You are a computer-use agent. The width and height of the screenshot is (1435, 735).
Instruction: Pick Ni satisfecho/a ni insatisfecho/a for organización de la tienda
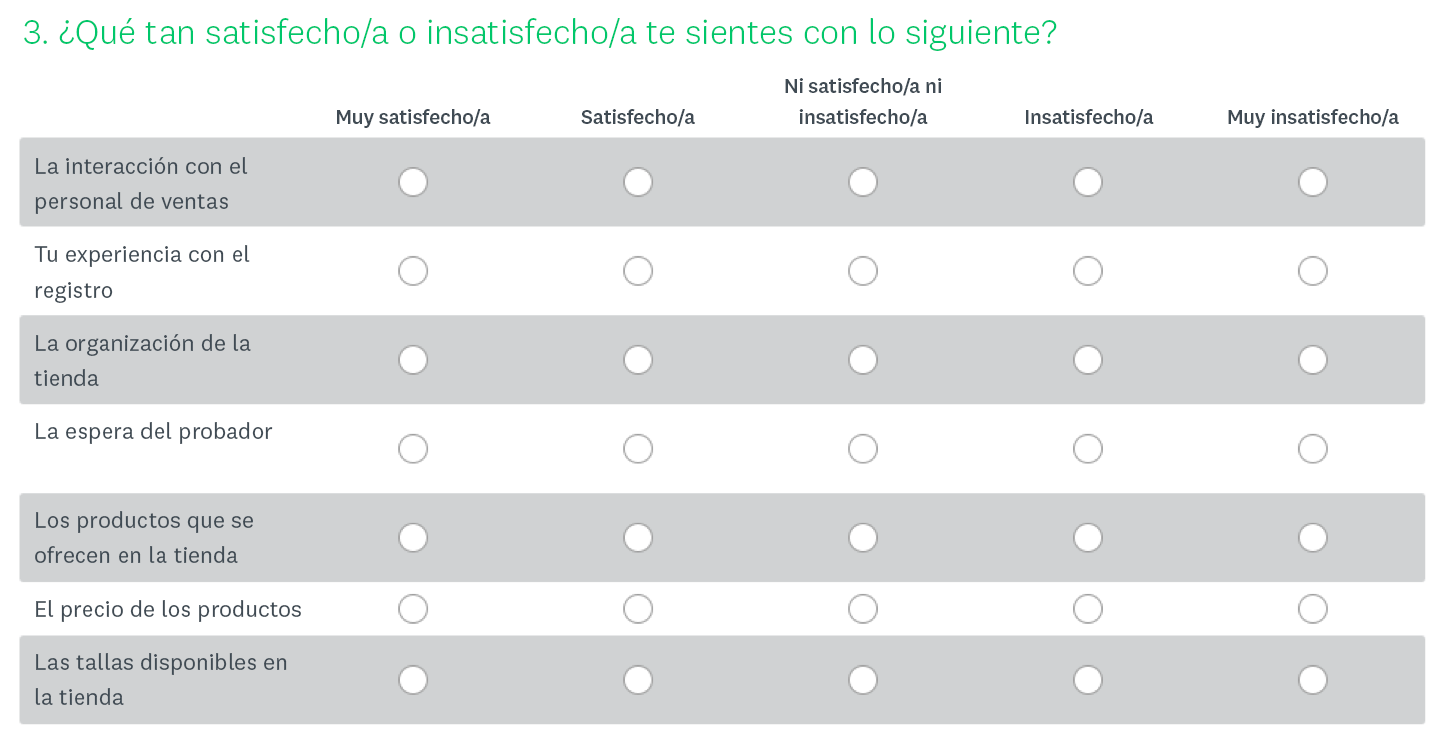(x=863, y=359)
